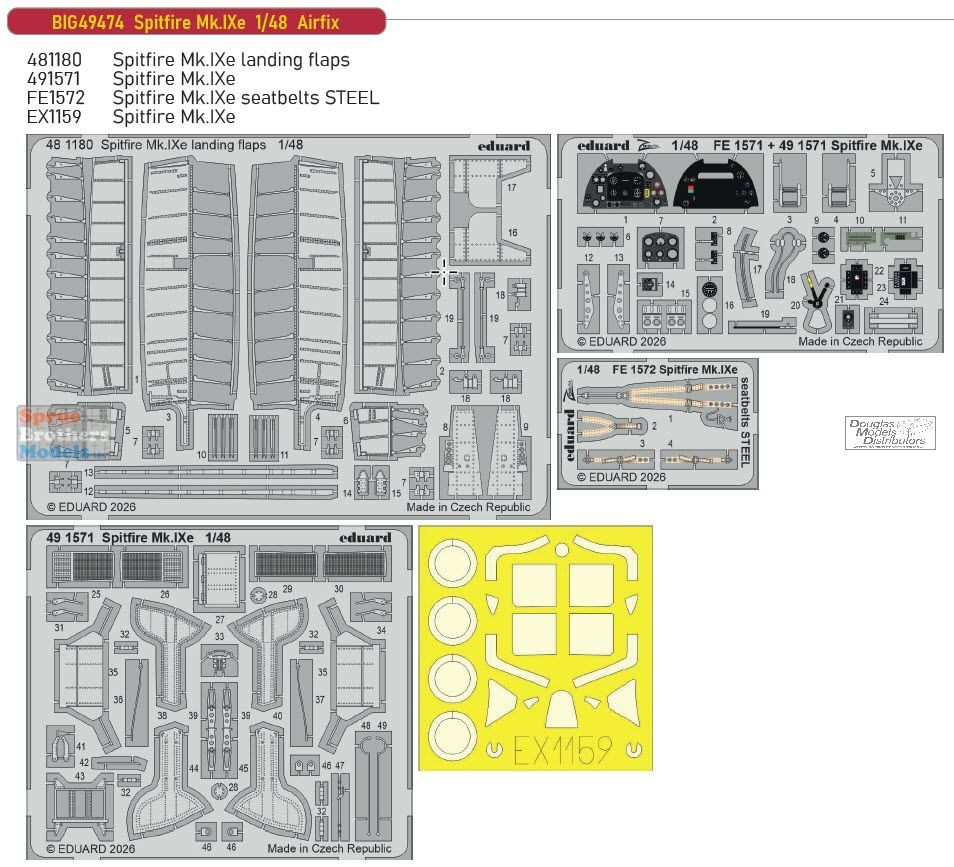Image resolution: width=954 pixels, height=867 pixels.
Task: Click part 43 on the bottom 49 1571 fret
Action: tap(80, 806)
